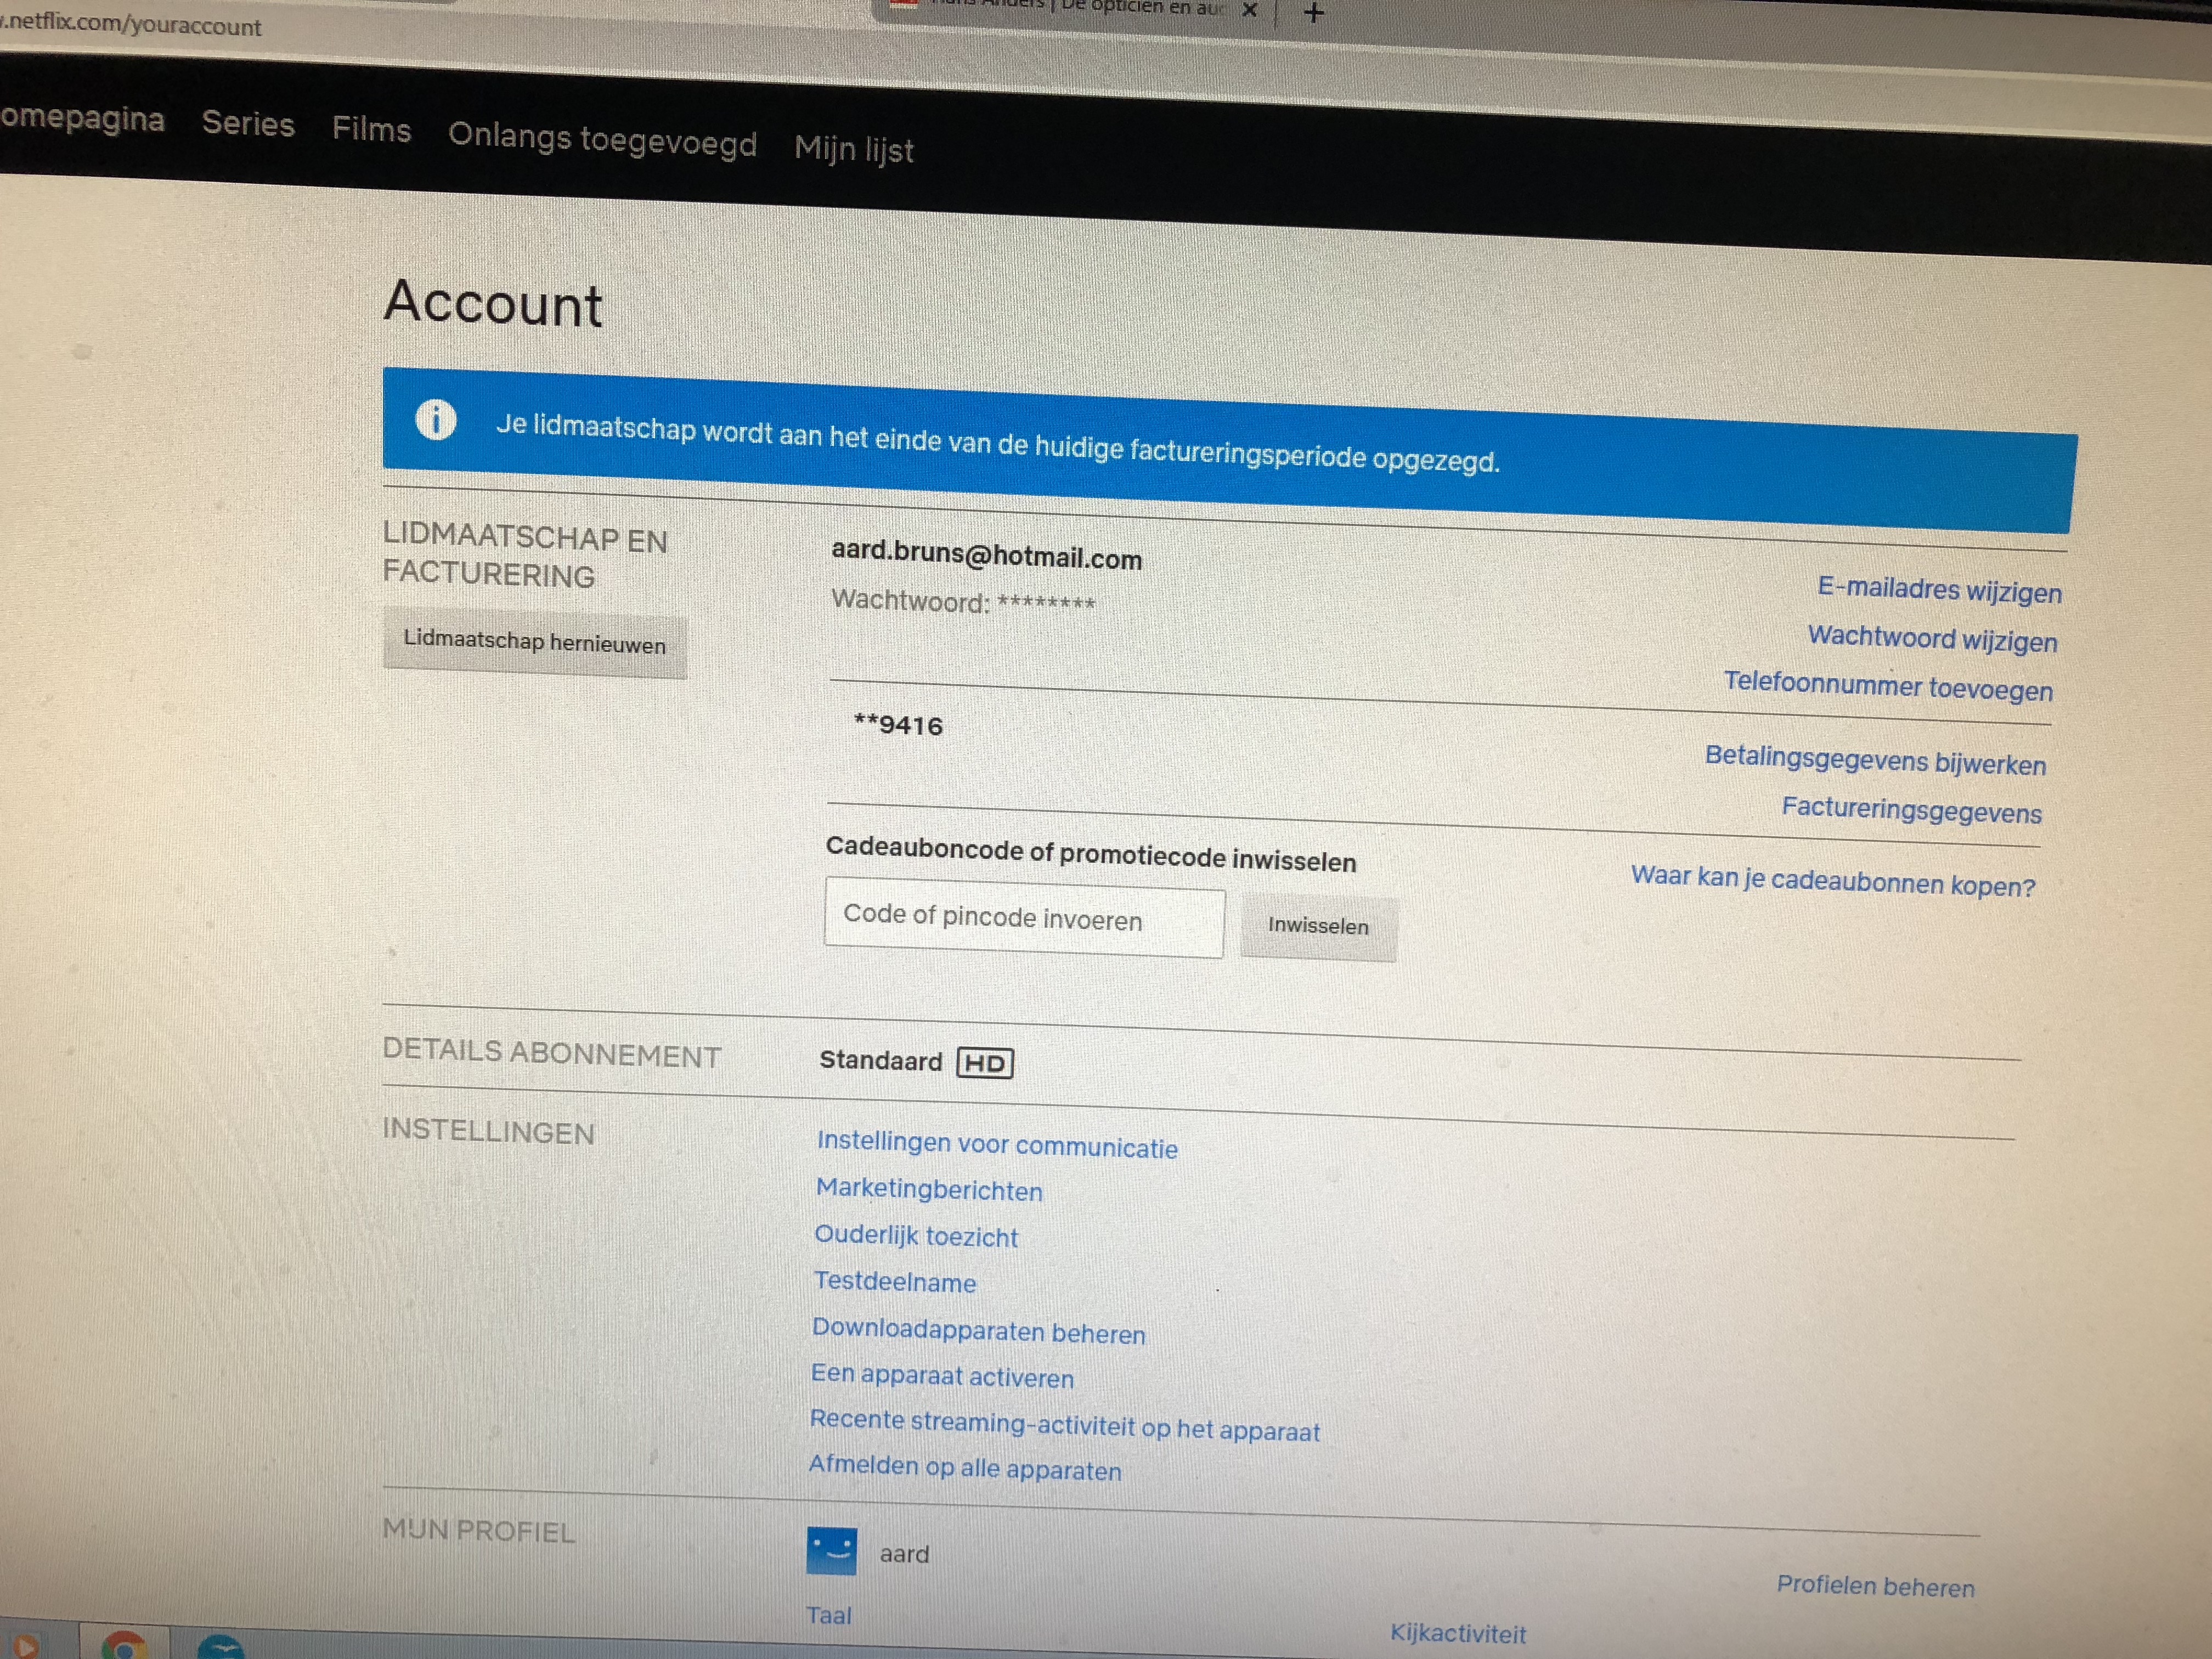2212x1659 pixels.
Task: Open E-mailadres wijzigen link
Action: pyautogui.click(x=1939, y=590)
